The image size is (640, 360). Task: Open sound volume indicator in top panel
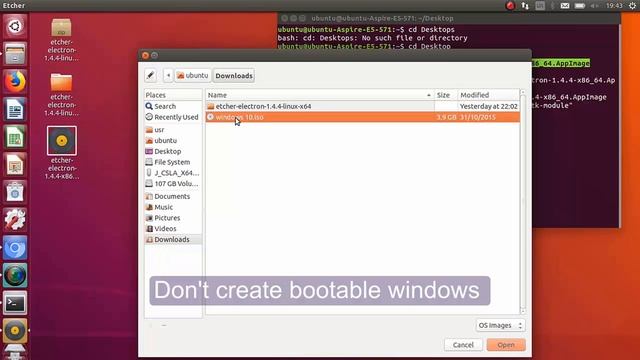tap(595, 6)
